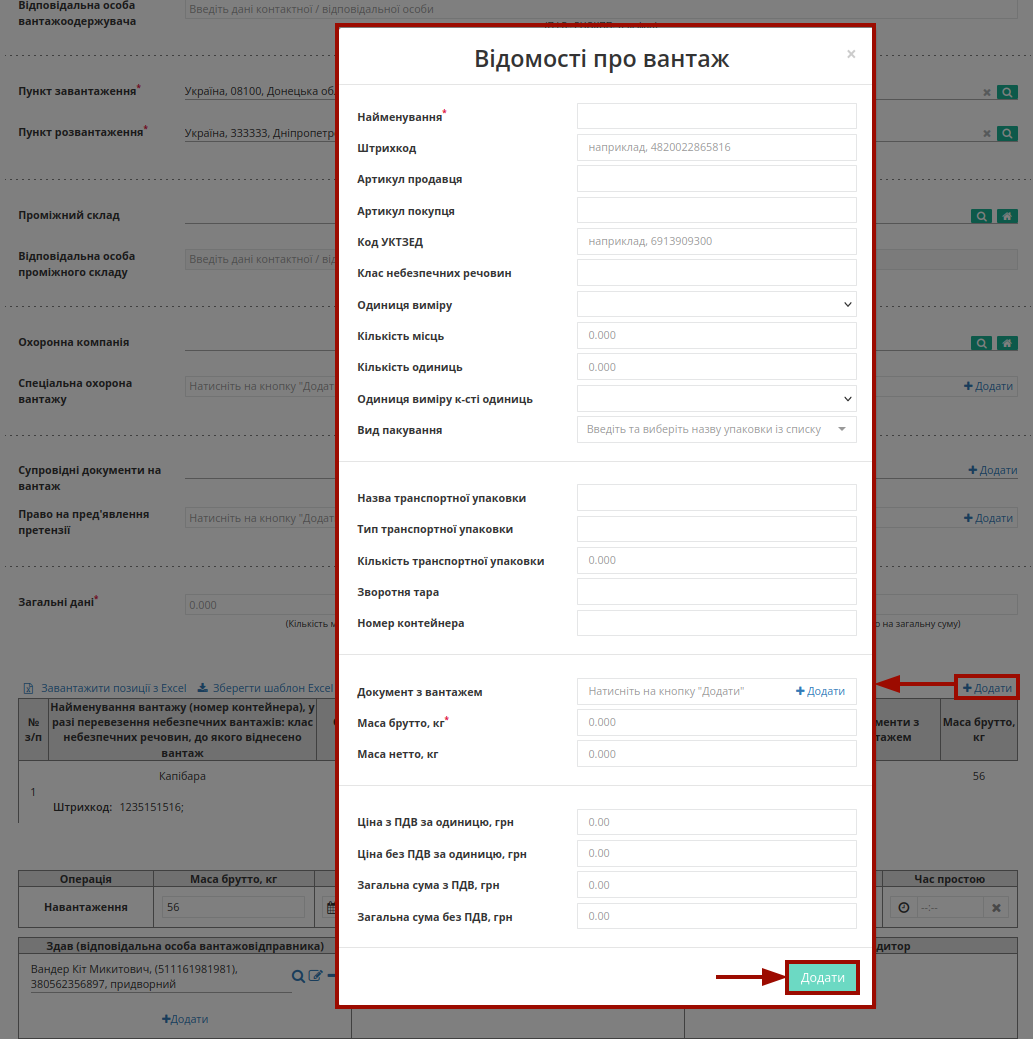Viewport: 1033px width, 1039px height.
Task: Click edit icon next to Вандер Кіт Микитович
Action: click(315, 975)
